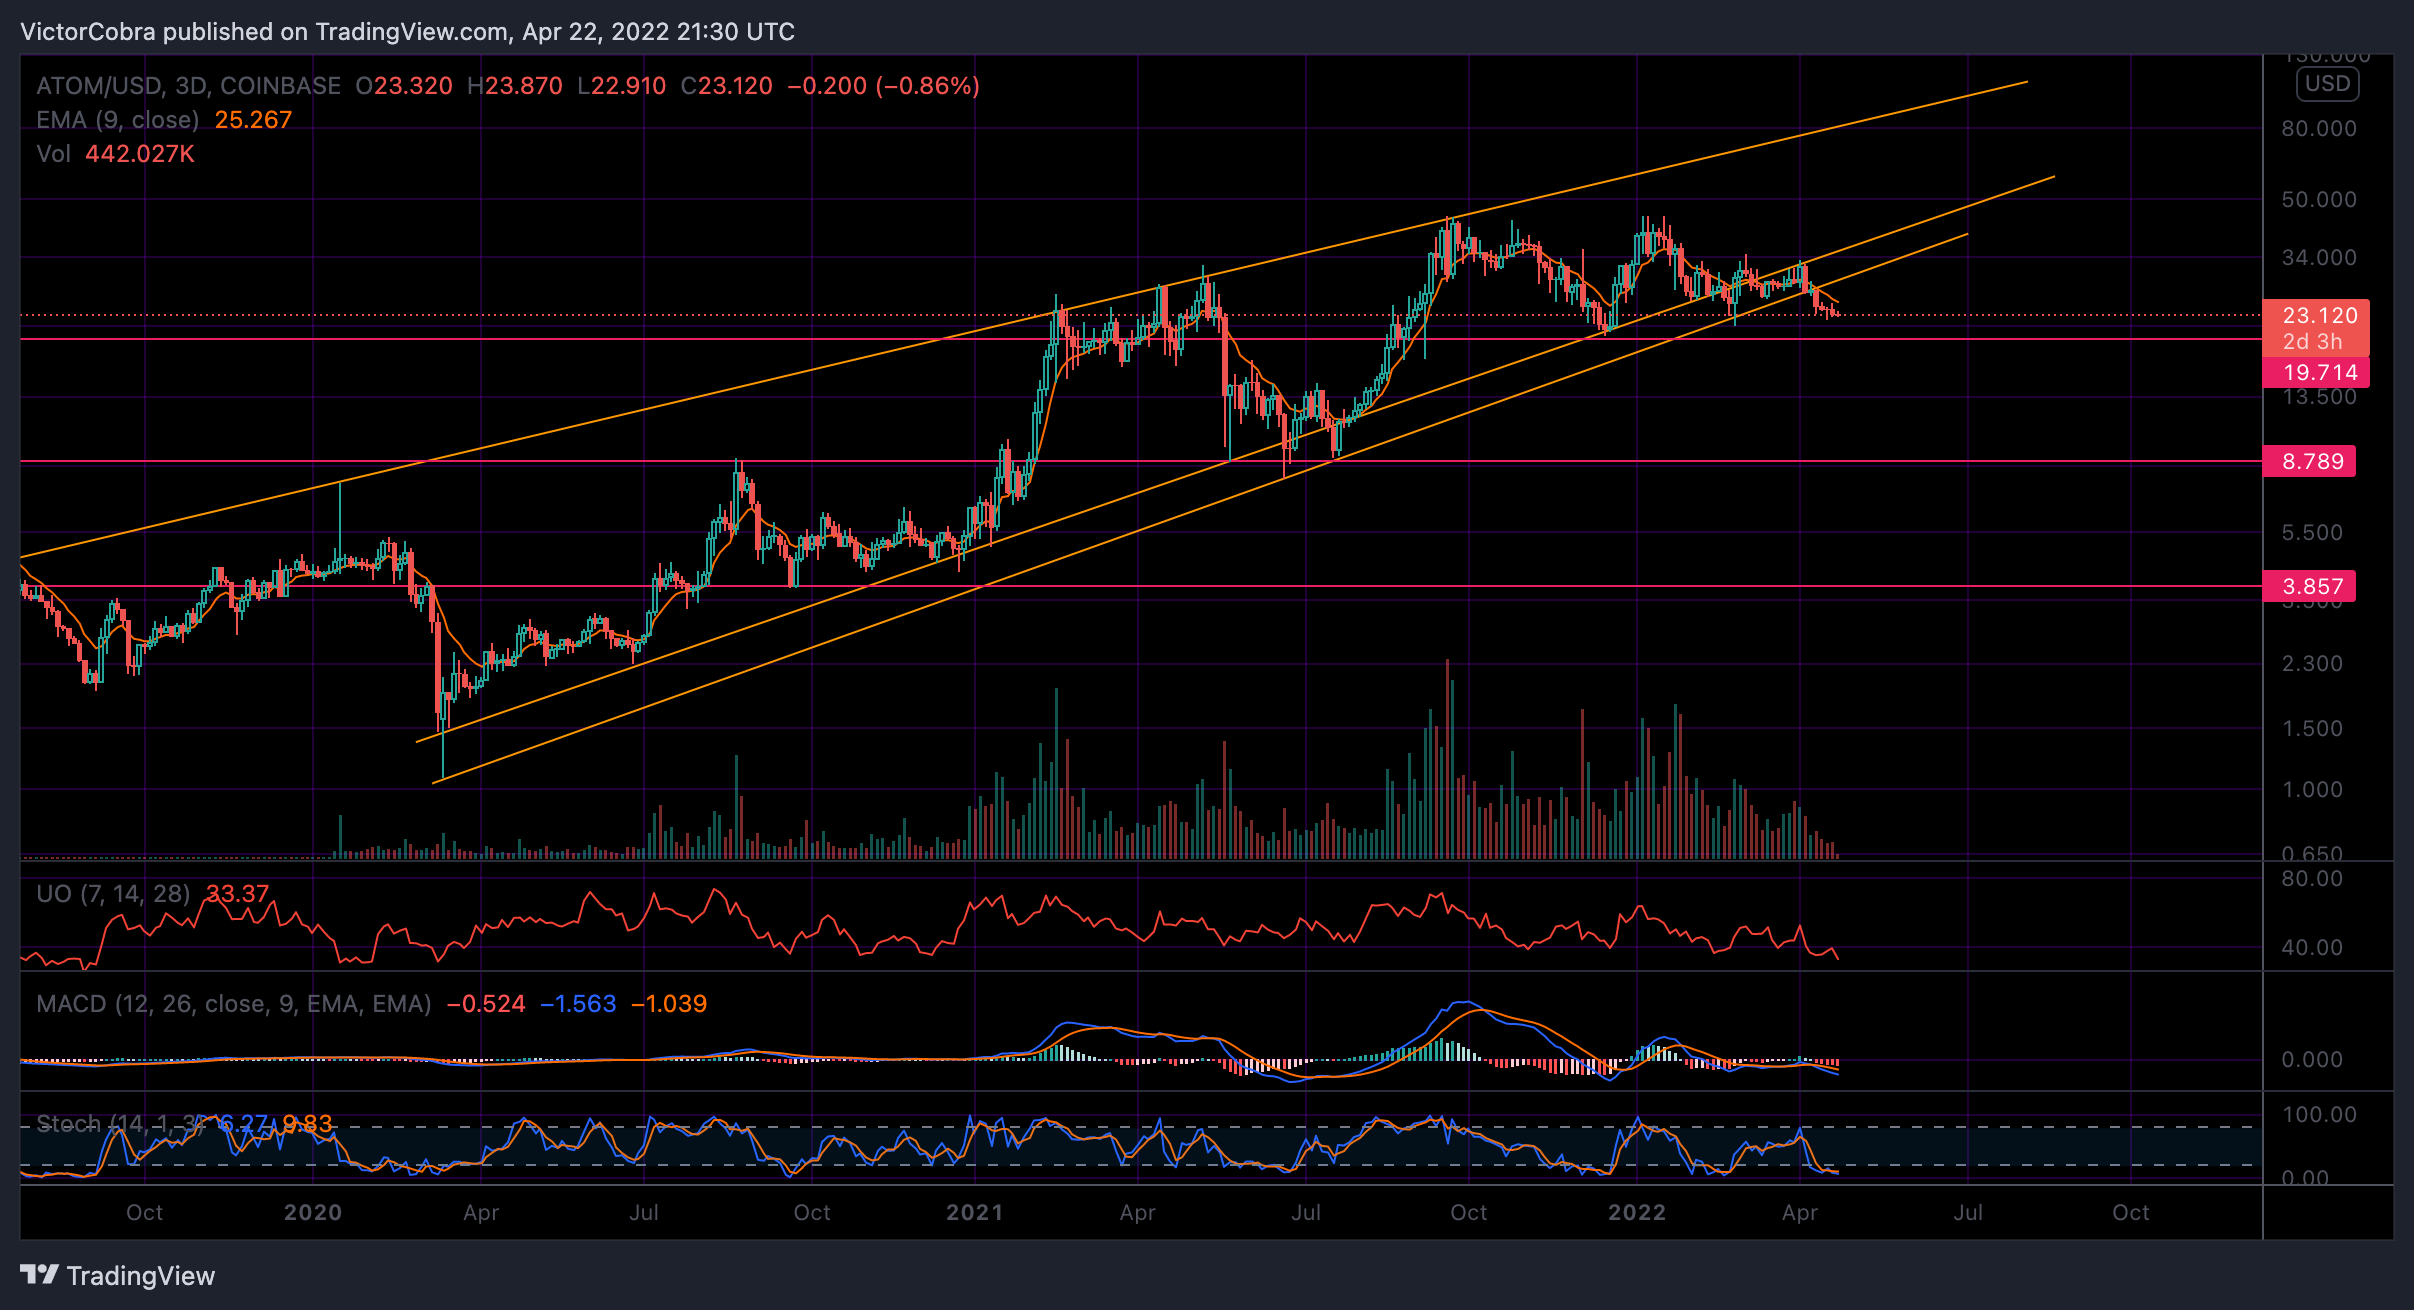This screenshot has height=1310, width=2414.
Task: Click the 2022 time axis label
Action: point(1637,1213)
